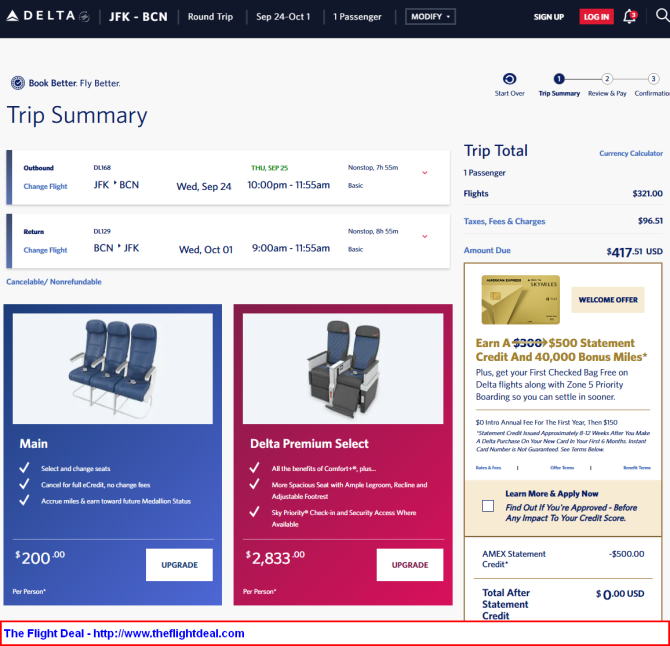
Task: Click 1 Passenger in the header
Action: point(357,17)
